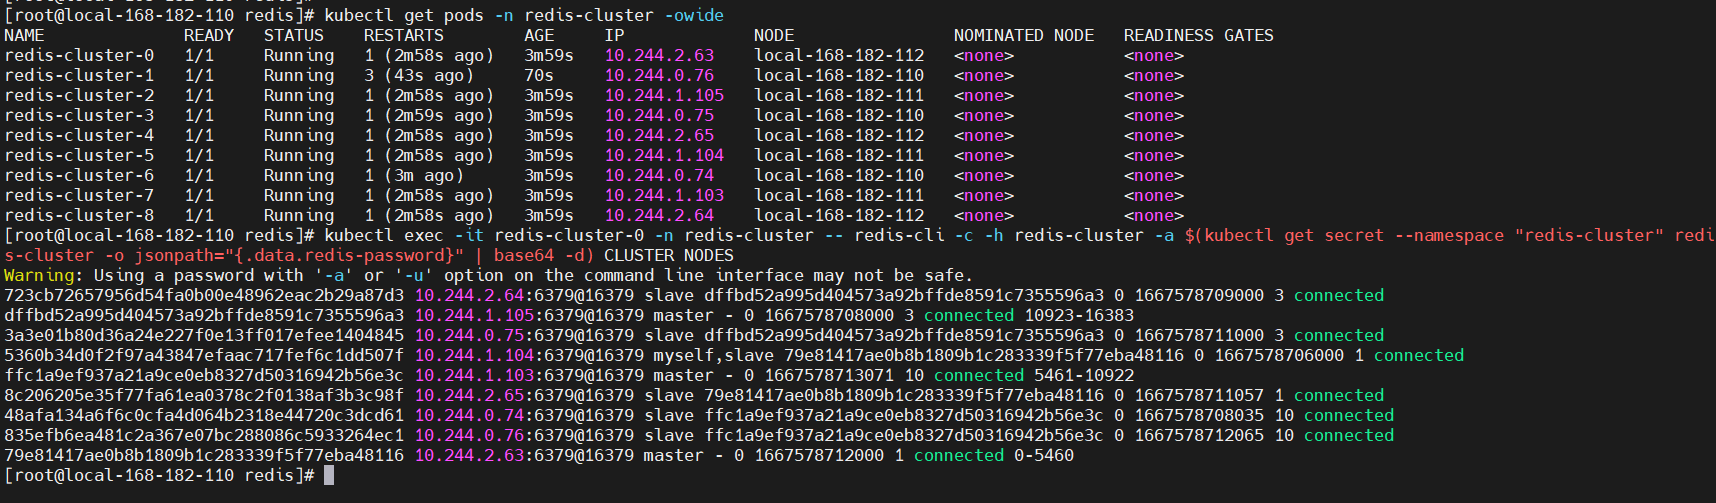Click the jsonpath '{.data.redis-password}' expression

344,255
